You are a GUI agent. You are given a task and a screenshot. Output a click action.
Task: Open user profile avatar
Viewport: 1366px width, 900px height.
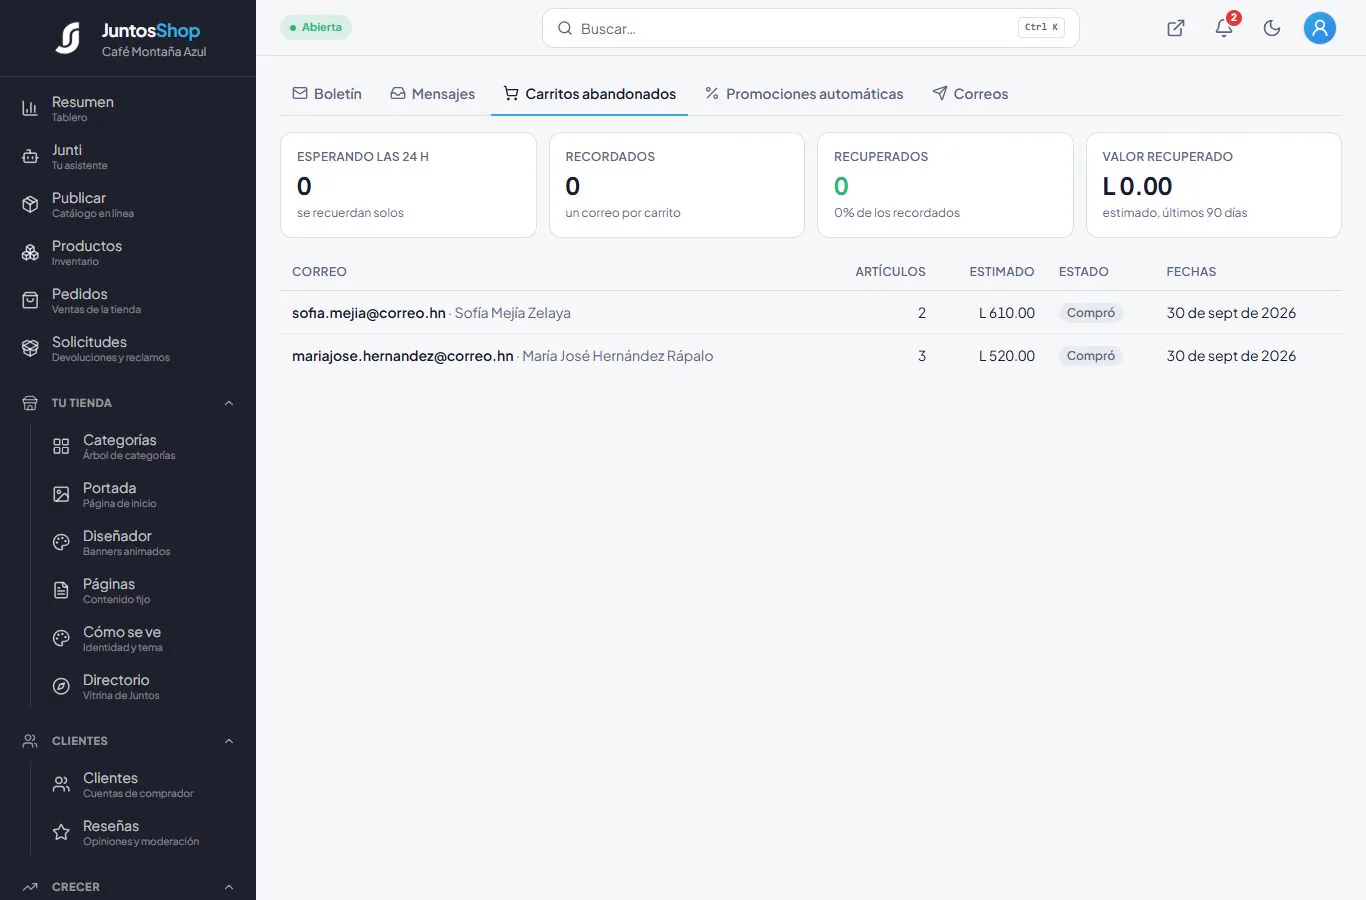pos(1320,28)
